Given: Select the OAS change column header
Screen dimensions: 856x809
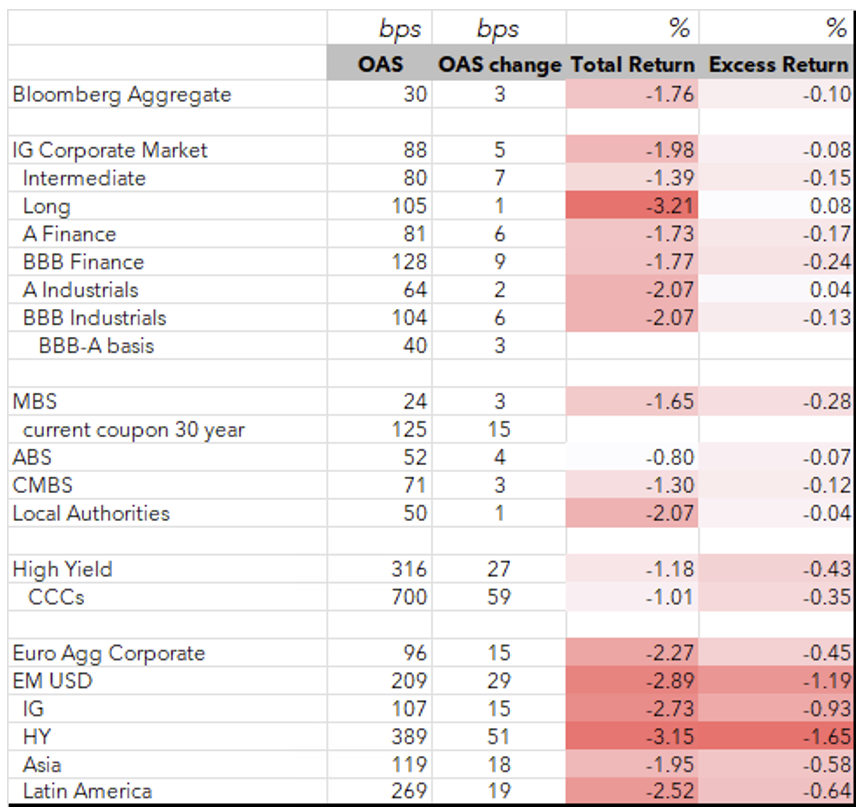Looking at the screenshot, I should click(x=499, y=65).
